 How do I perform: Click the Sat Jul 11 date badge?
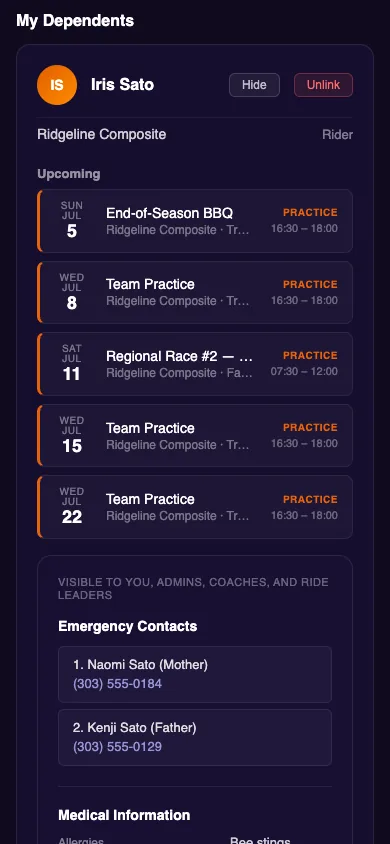pos(72,364)
